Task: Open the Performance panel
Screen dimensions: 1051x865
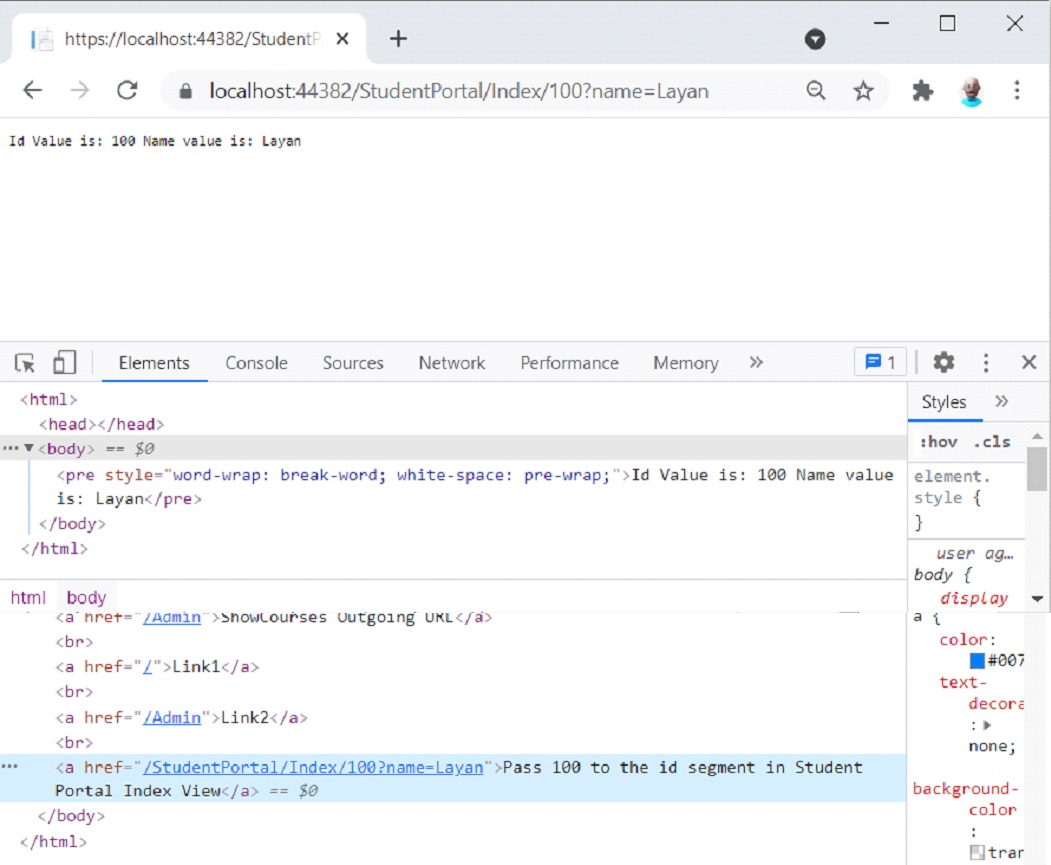Action: tap(570, 363)
